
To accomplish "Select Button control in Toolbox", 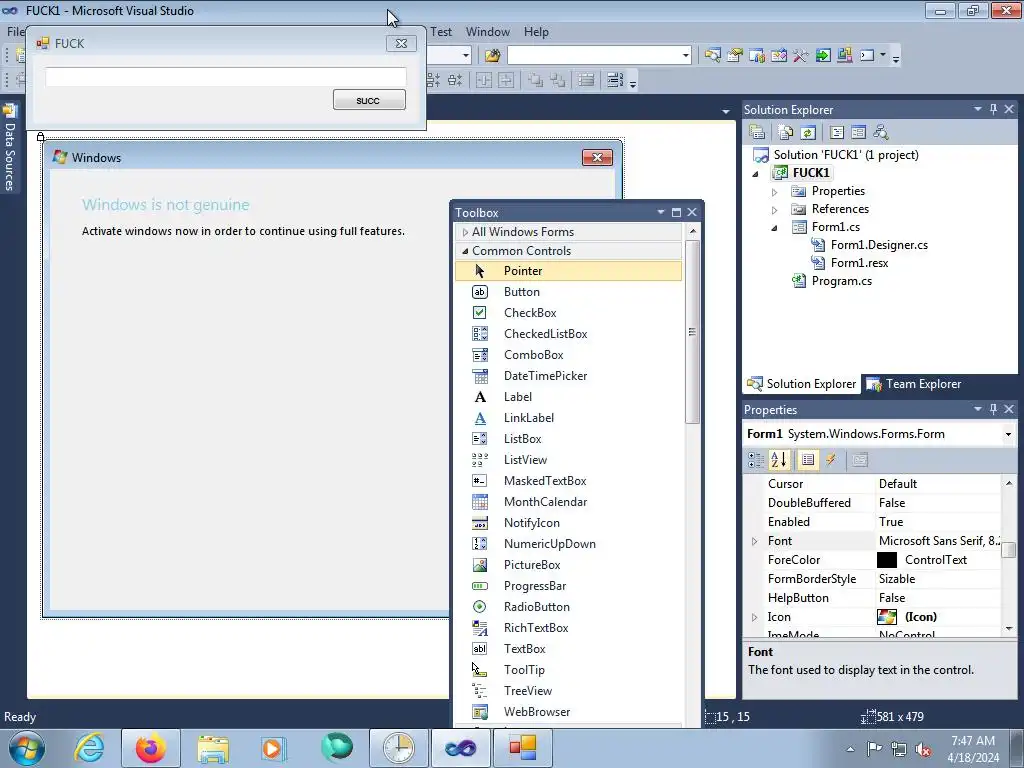I will pyautogui.click(x=568, y=292).
